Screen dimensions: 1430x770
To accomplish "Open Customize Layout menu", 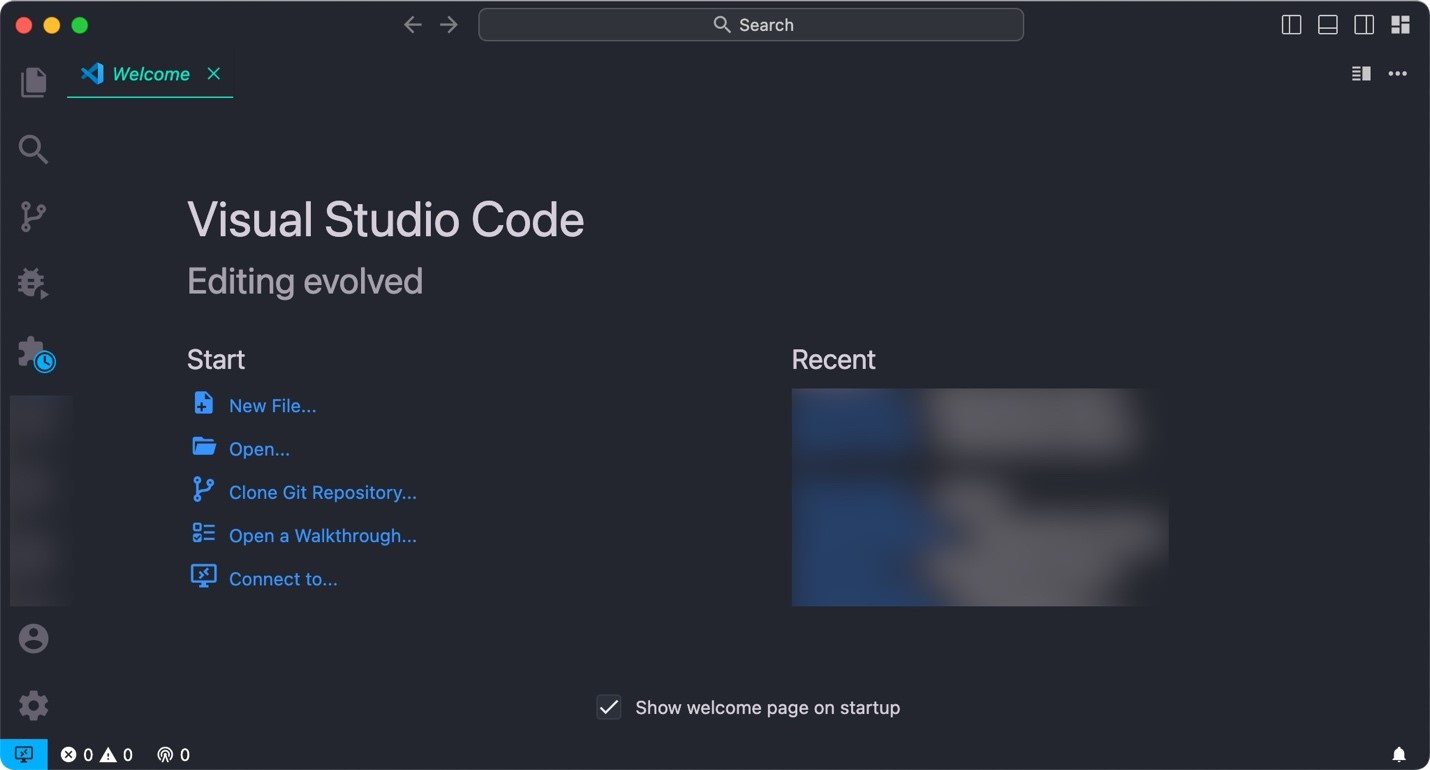I will coord(1400,25).
